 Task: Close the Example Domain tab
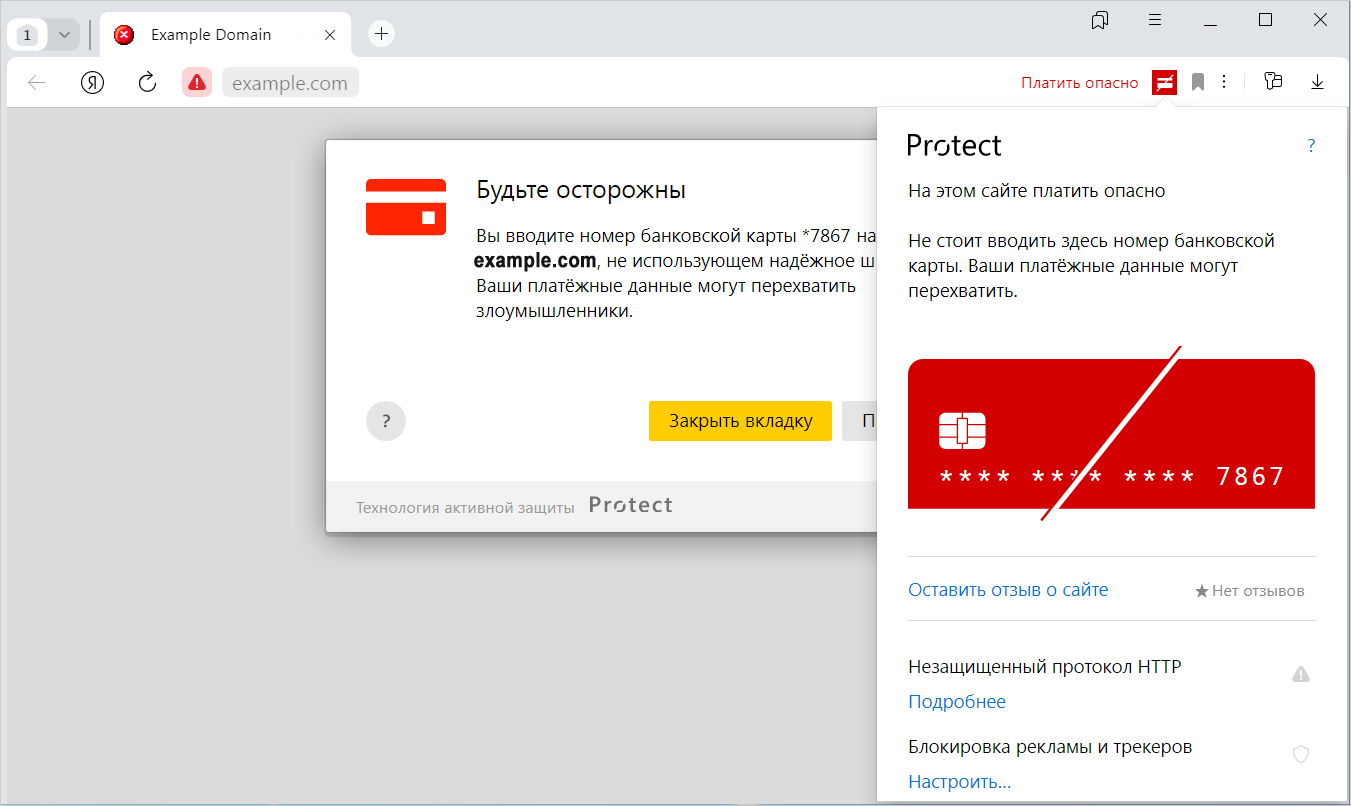pyautogui.click(x=330, y=35)
